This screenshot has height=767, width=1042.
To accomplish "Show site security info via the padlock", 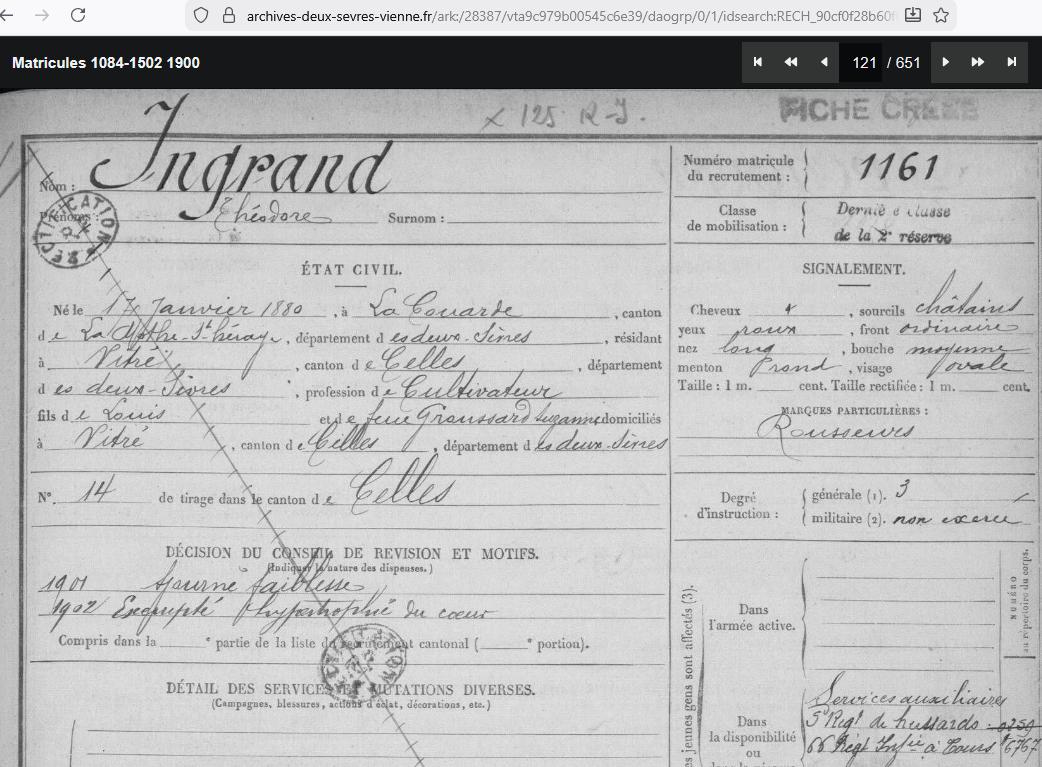I will coord(227,15).
